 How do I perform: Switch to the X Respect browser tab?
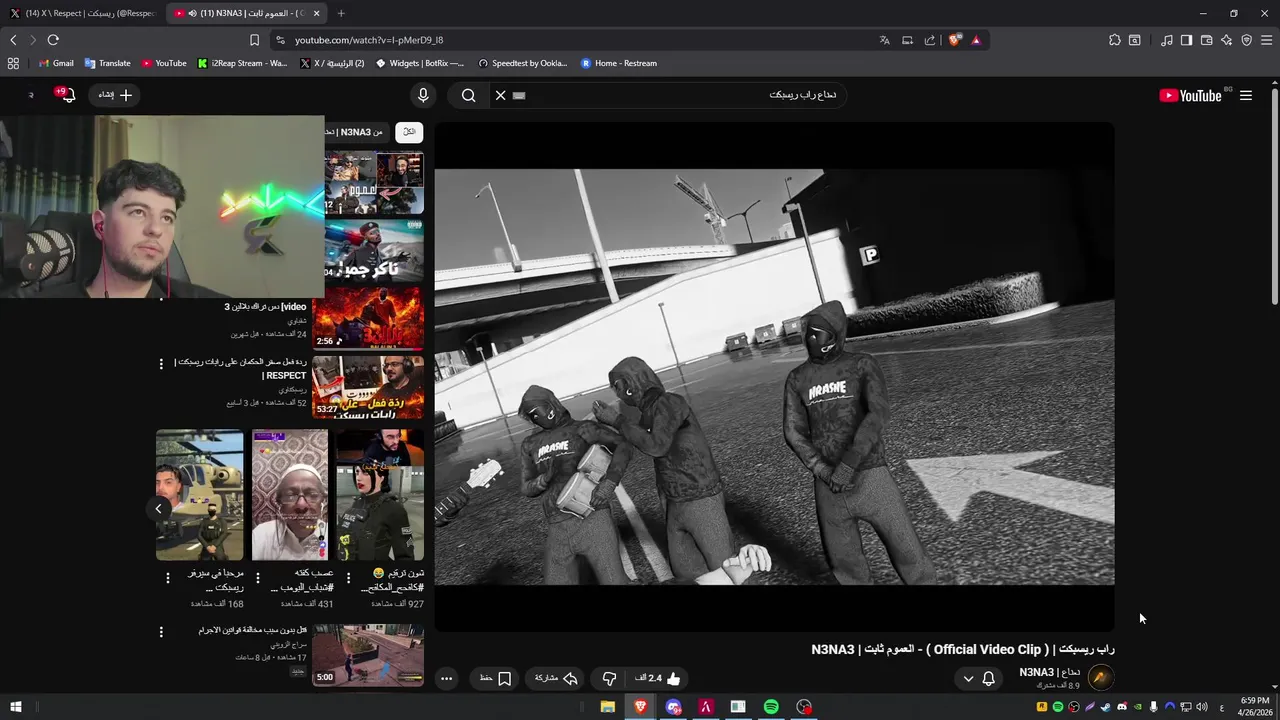click(x=81, y=13)
